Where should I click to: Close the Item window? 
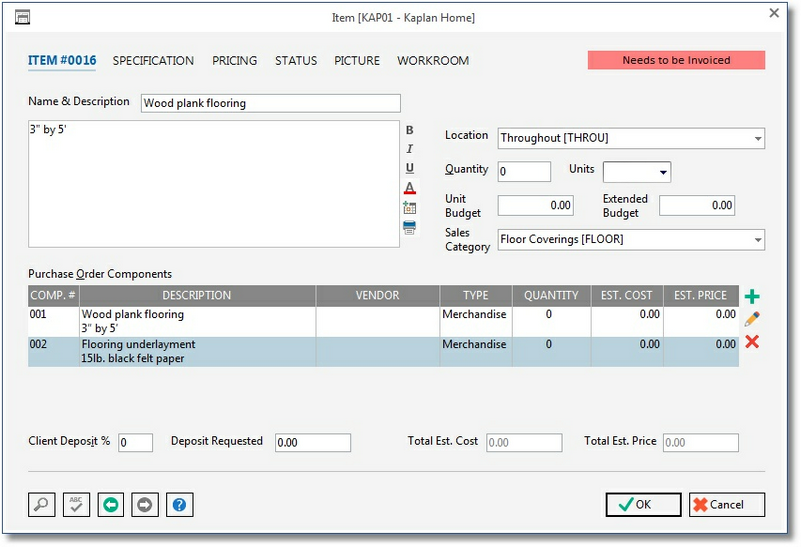coord(774,13)
